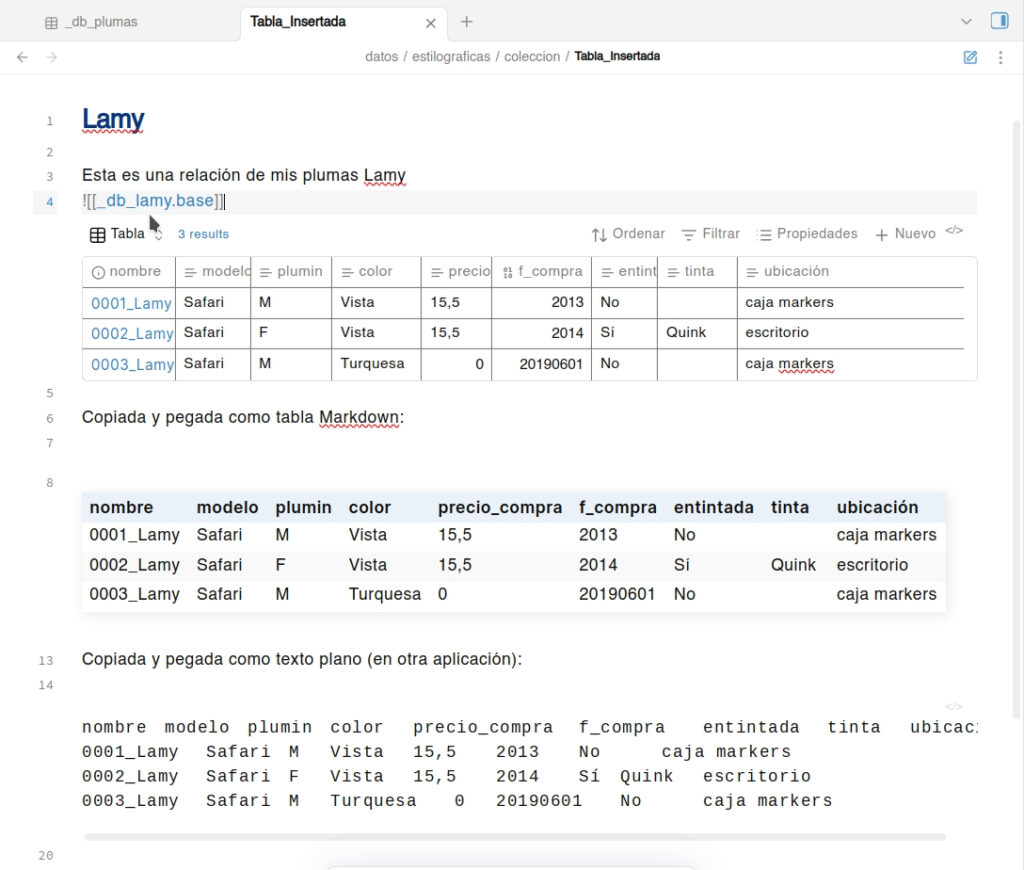Click the horizontal scrollbar under the plain text block
This screenshot has width=1024, height=870.
pos(515,836)
